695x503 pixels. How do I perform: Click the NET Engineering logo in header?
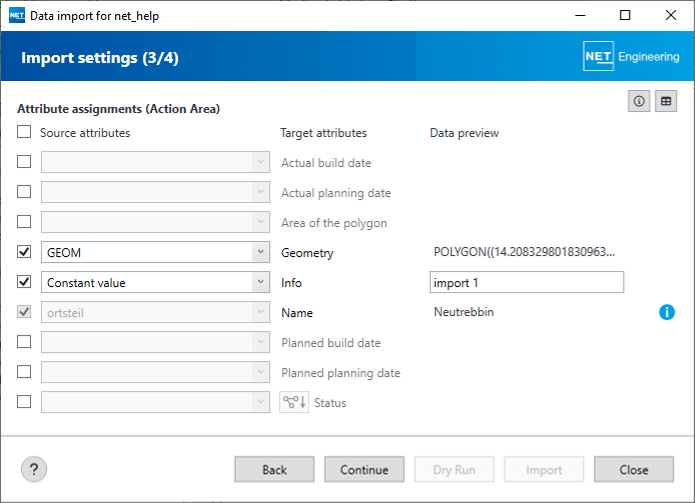tap(631, 57)
